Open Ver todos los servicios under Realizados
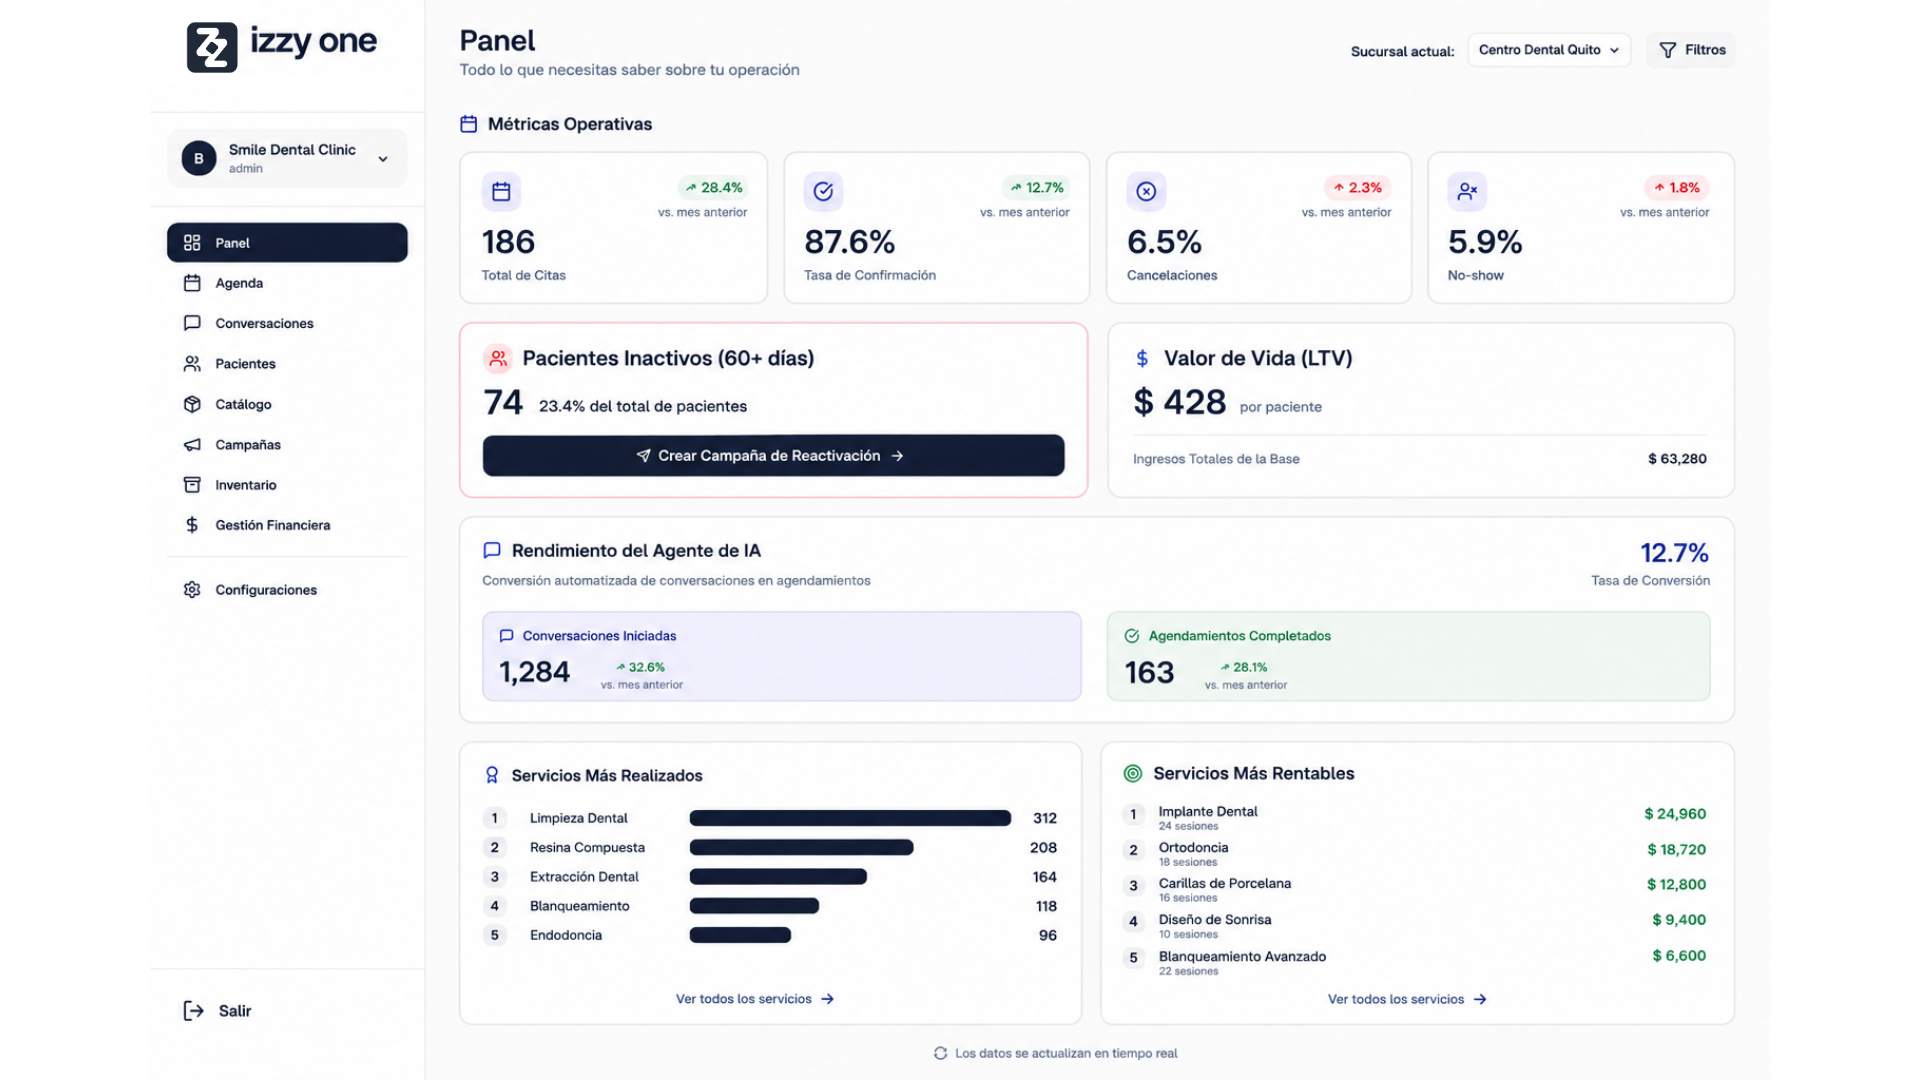Image resolution: width=1920 pixels, height=1080 pixels. tap(754, 999)
